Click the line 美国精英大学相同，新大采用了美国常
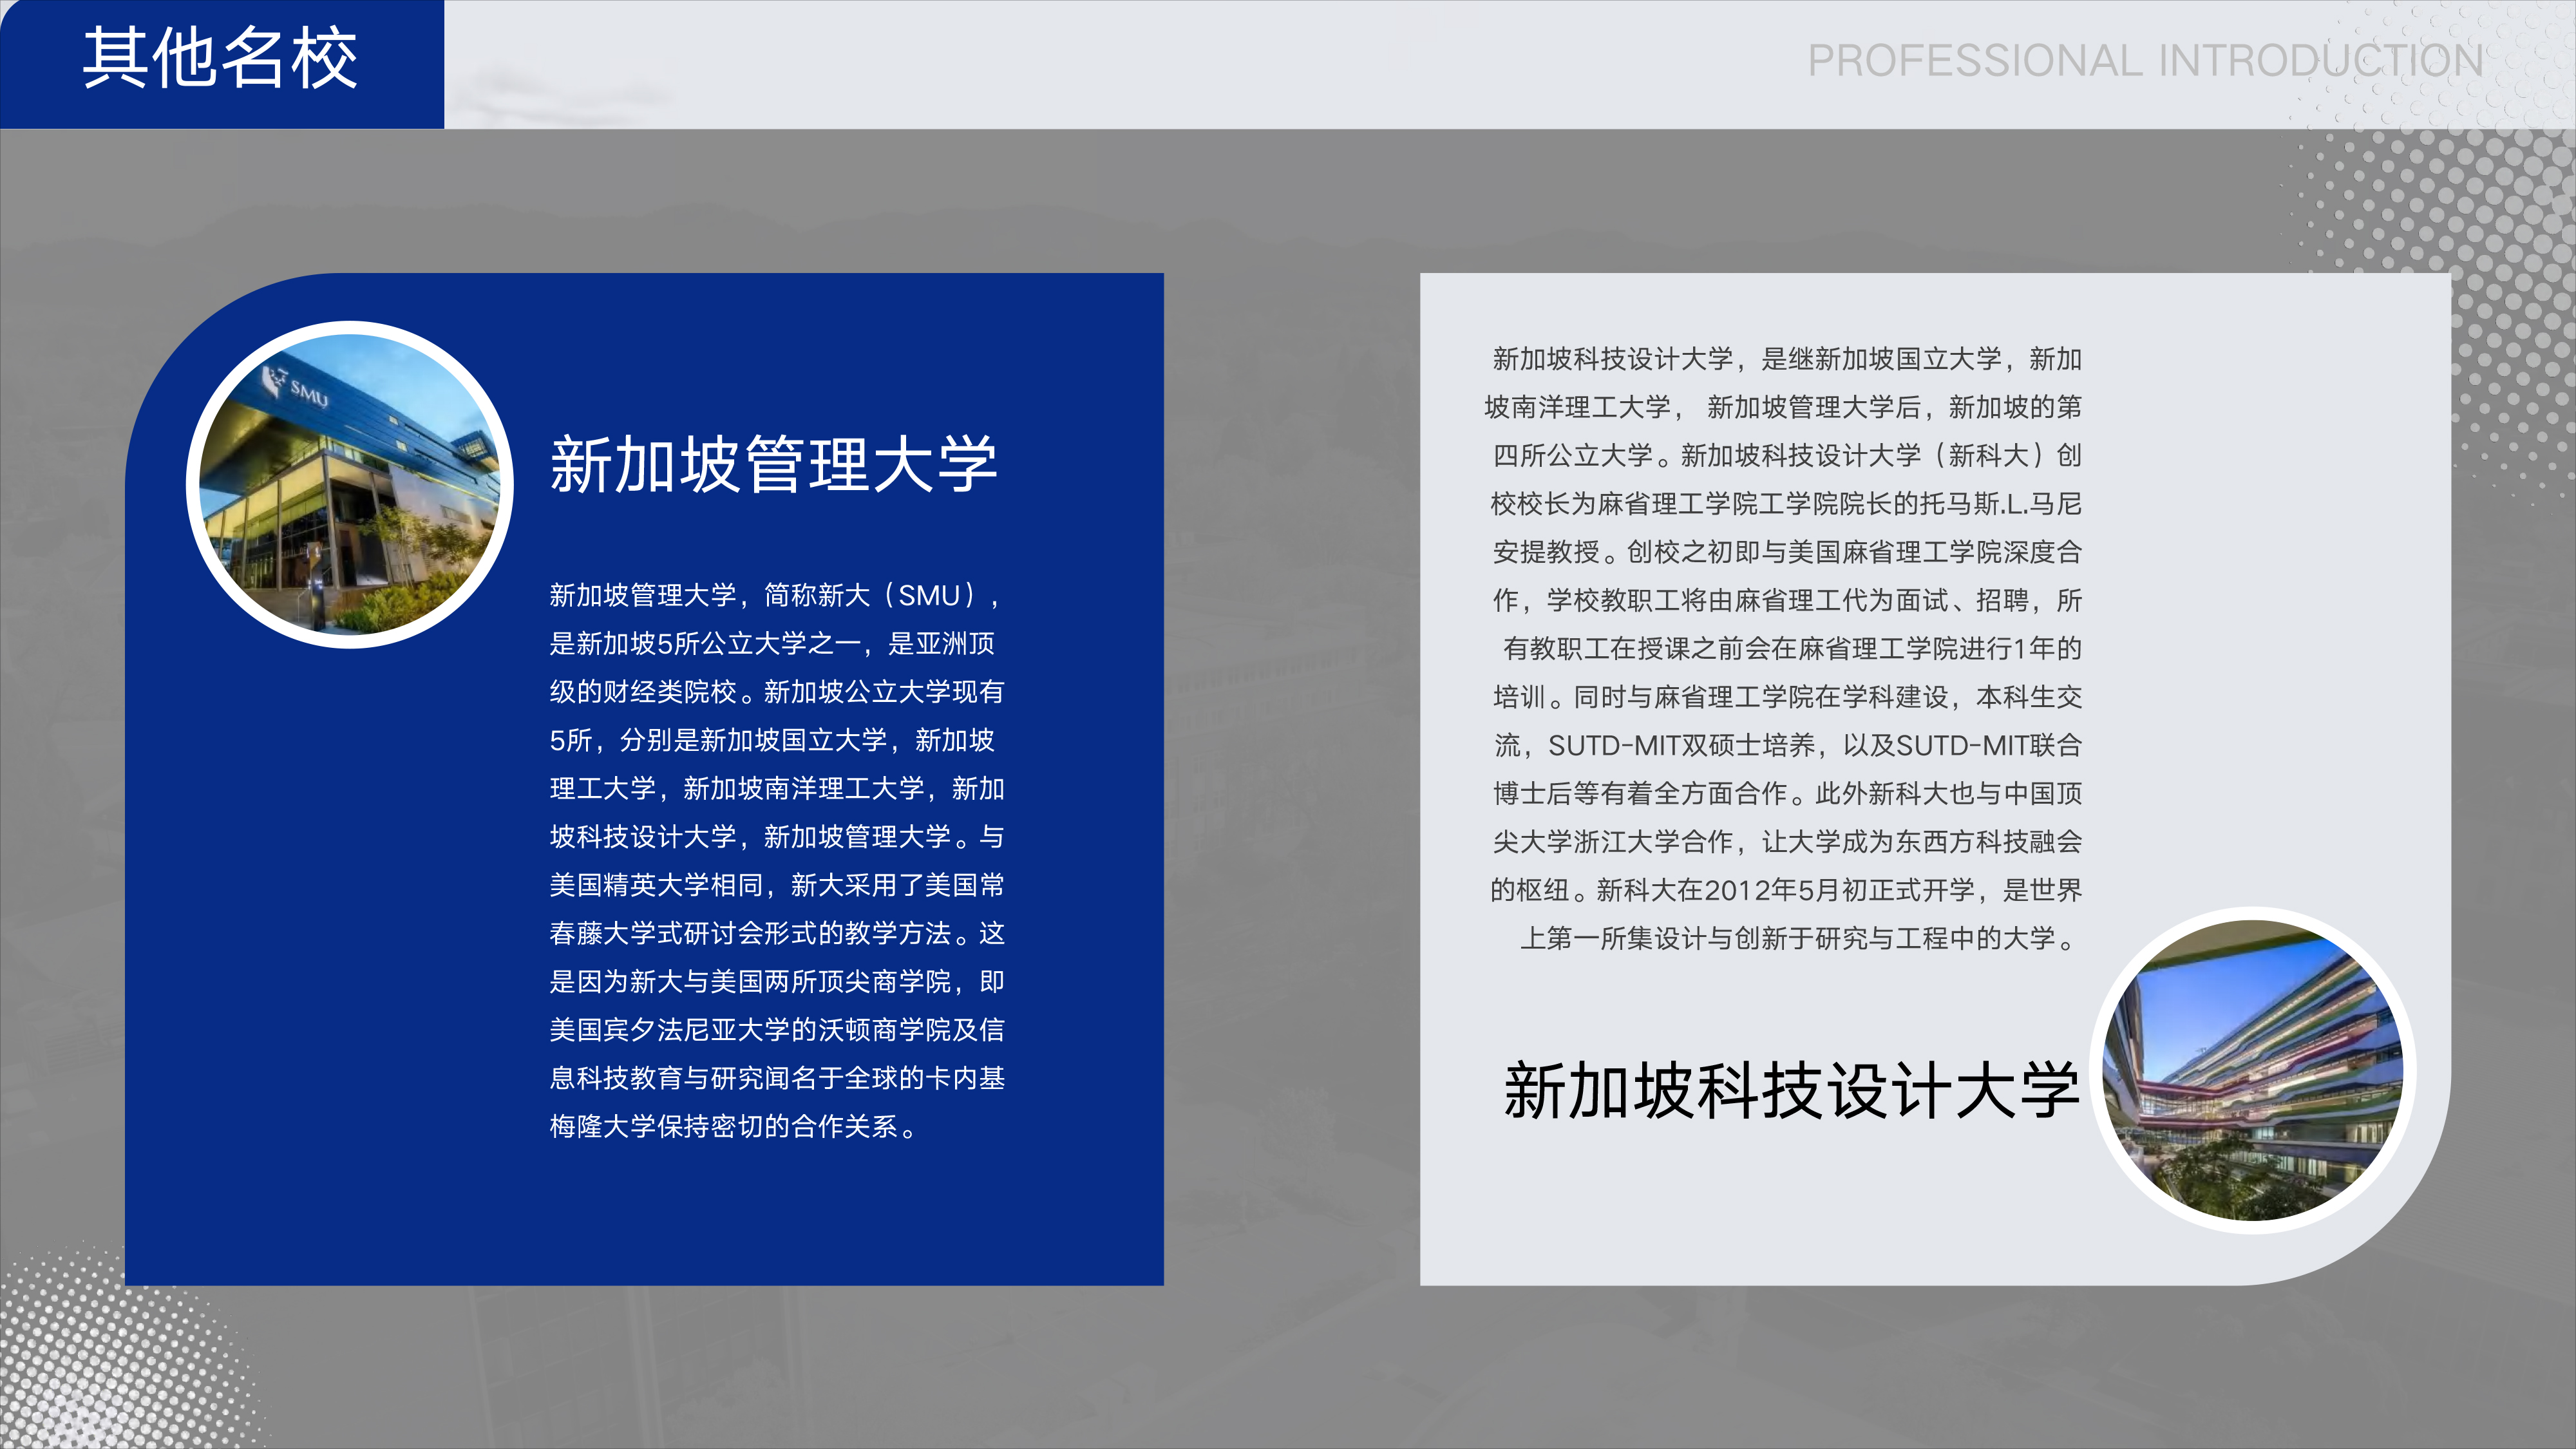This screenshot has width=2576, height=1449. click(777, 885)
